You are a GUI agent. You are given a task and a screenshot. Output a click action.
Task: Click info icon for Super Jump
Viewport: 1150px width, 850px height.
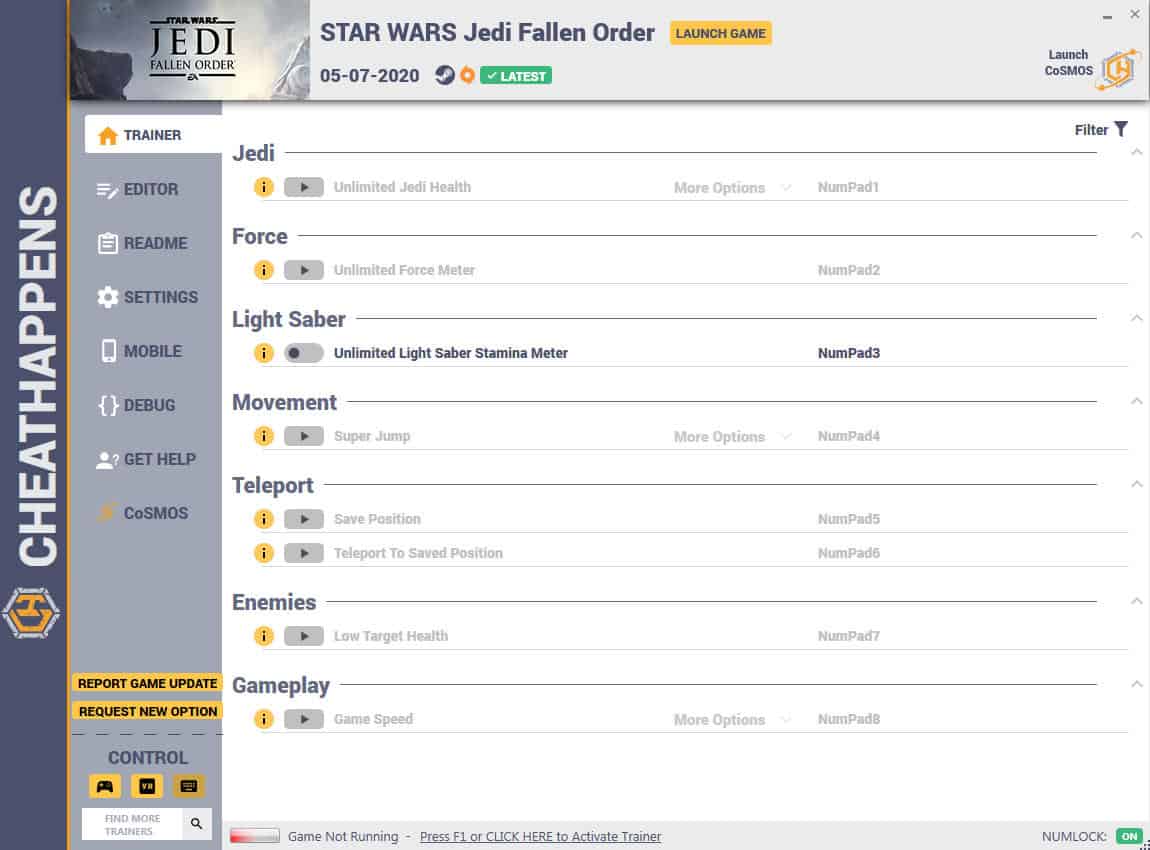pyautogui.click(x=263, y=436)
